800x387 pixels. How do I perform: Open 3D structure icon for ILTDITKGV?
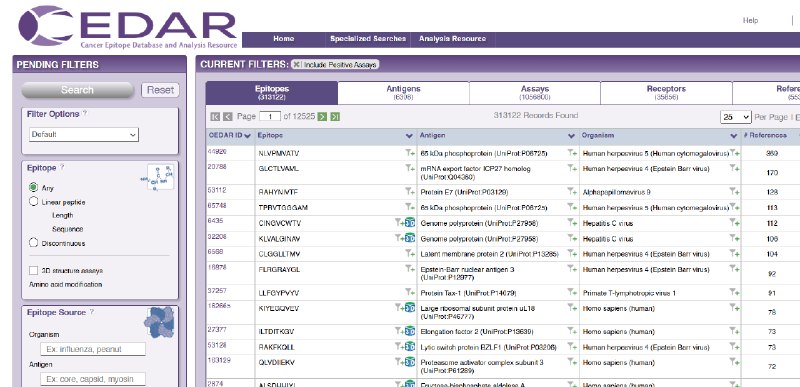coord(410,331)
